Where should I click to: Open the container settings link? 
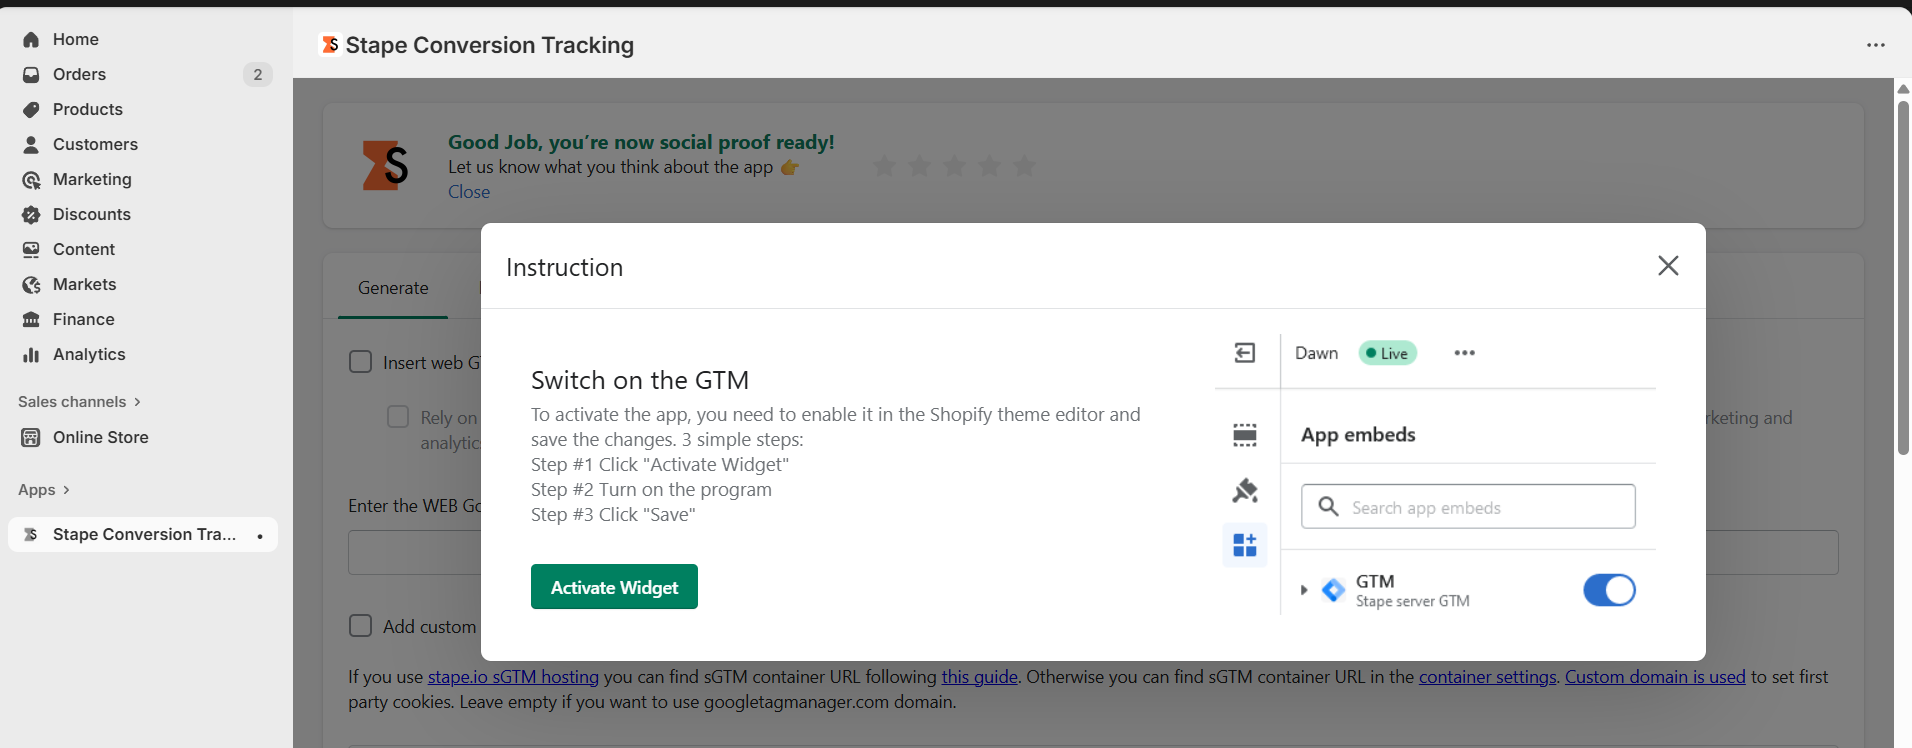[x=1487, y=677]
